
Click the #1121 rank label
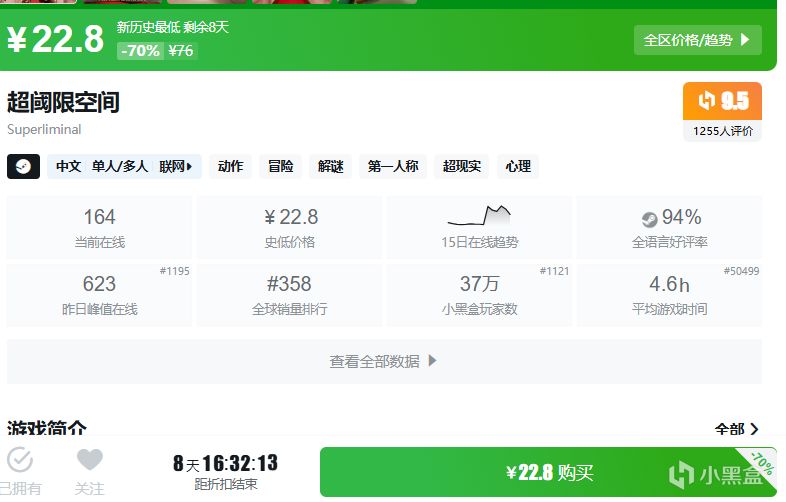point(554,271)
